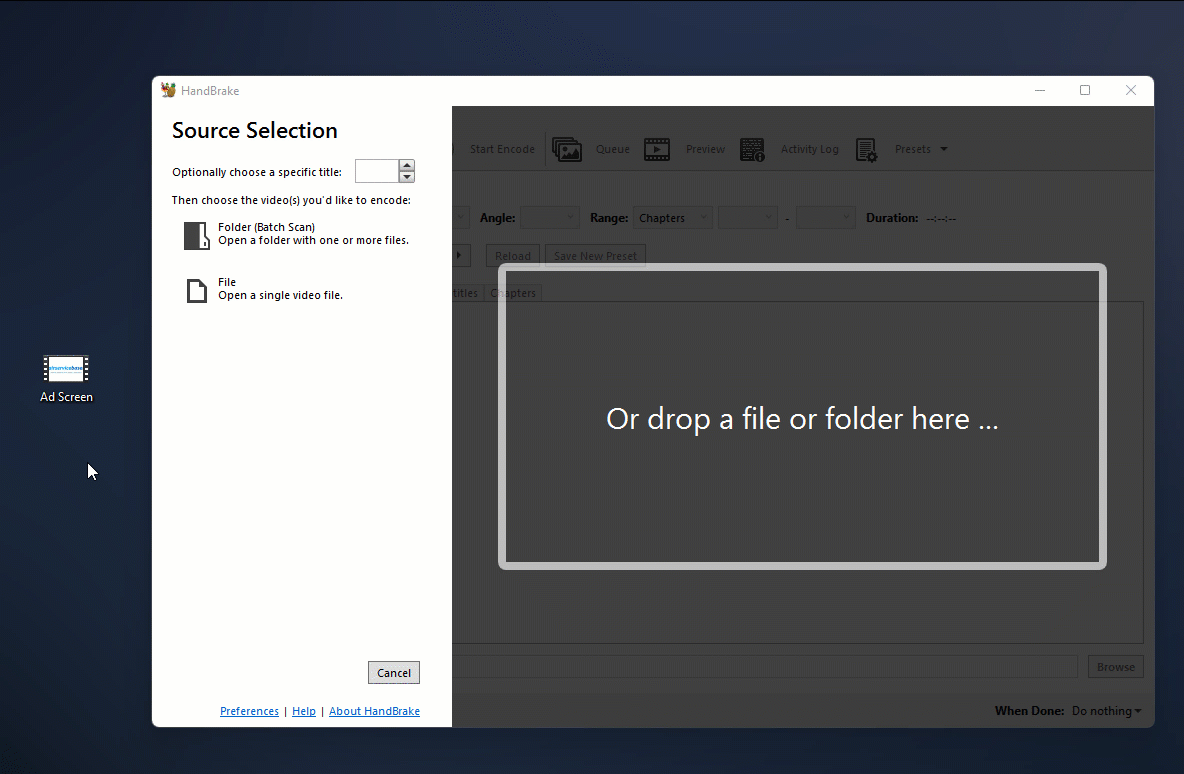Cancel the source selection
Image resolution: width=1184 pixels, height=774 pixels.
393,673
